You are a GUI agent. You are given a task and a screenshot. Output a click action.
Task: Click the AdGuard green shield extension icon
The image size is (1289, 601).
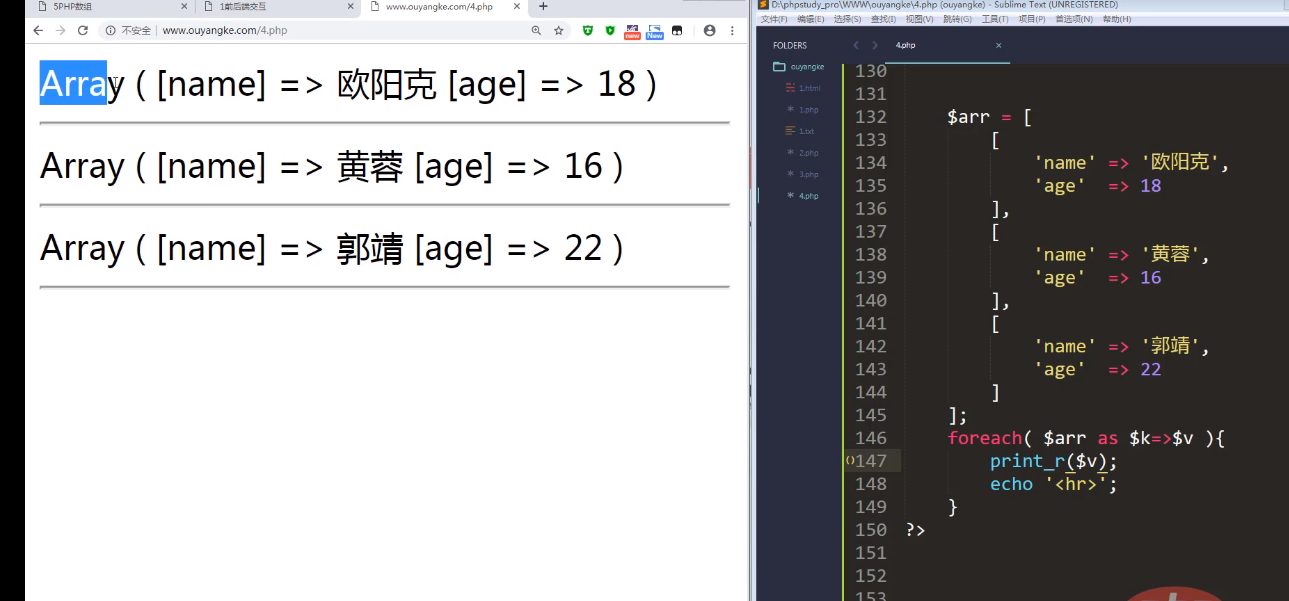[x=609, y=30]
